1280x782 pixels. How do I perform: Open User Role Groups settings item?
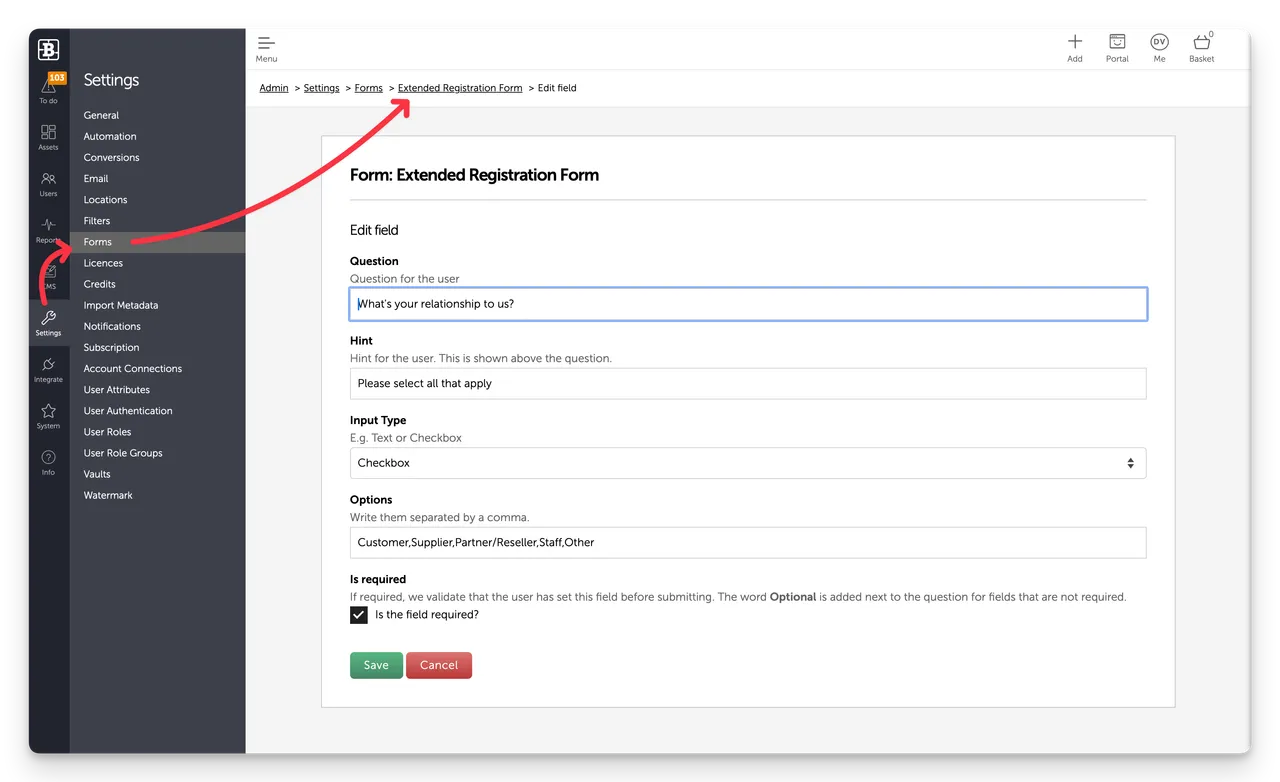click(x=123, y=453)
